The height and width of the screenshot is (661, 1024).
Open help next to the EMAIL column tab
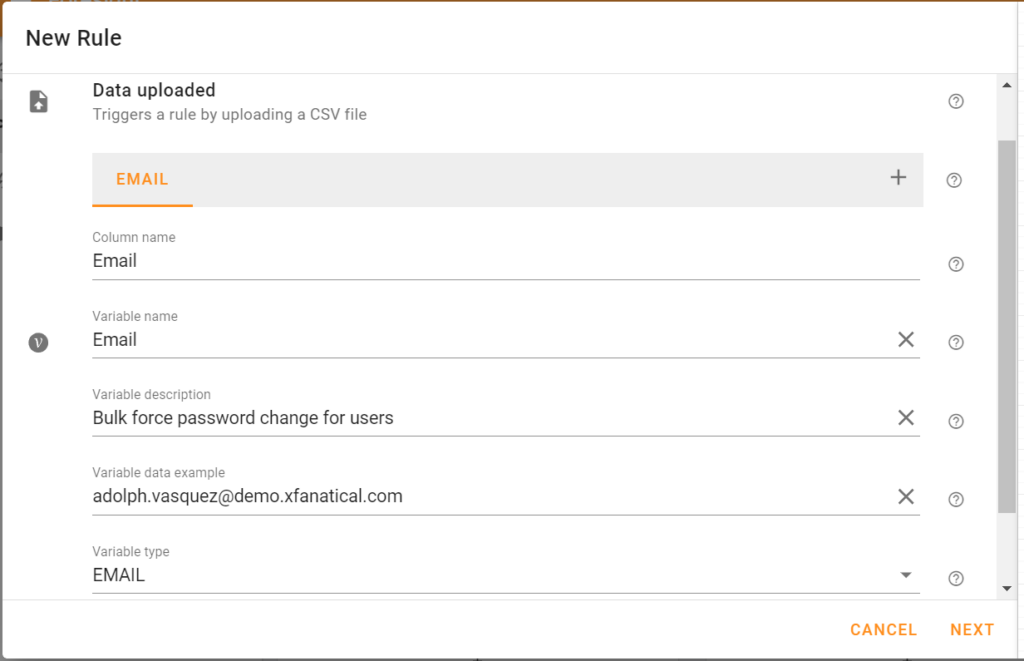pyautogui.click(x=954, y=180)
